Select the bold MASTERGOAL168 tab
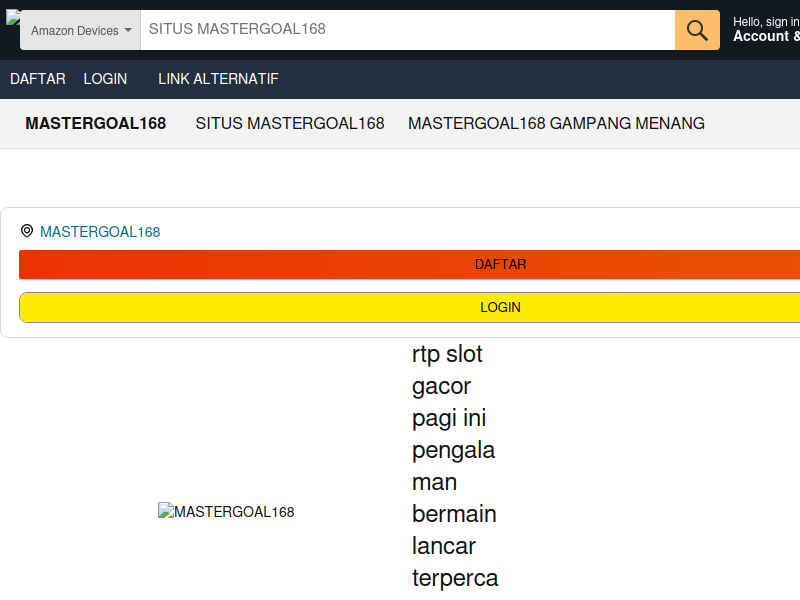800x600 pixels. tap(96, 123)
